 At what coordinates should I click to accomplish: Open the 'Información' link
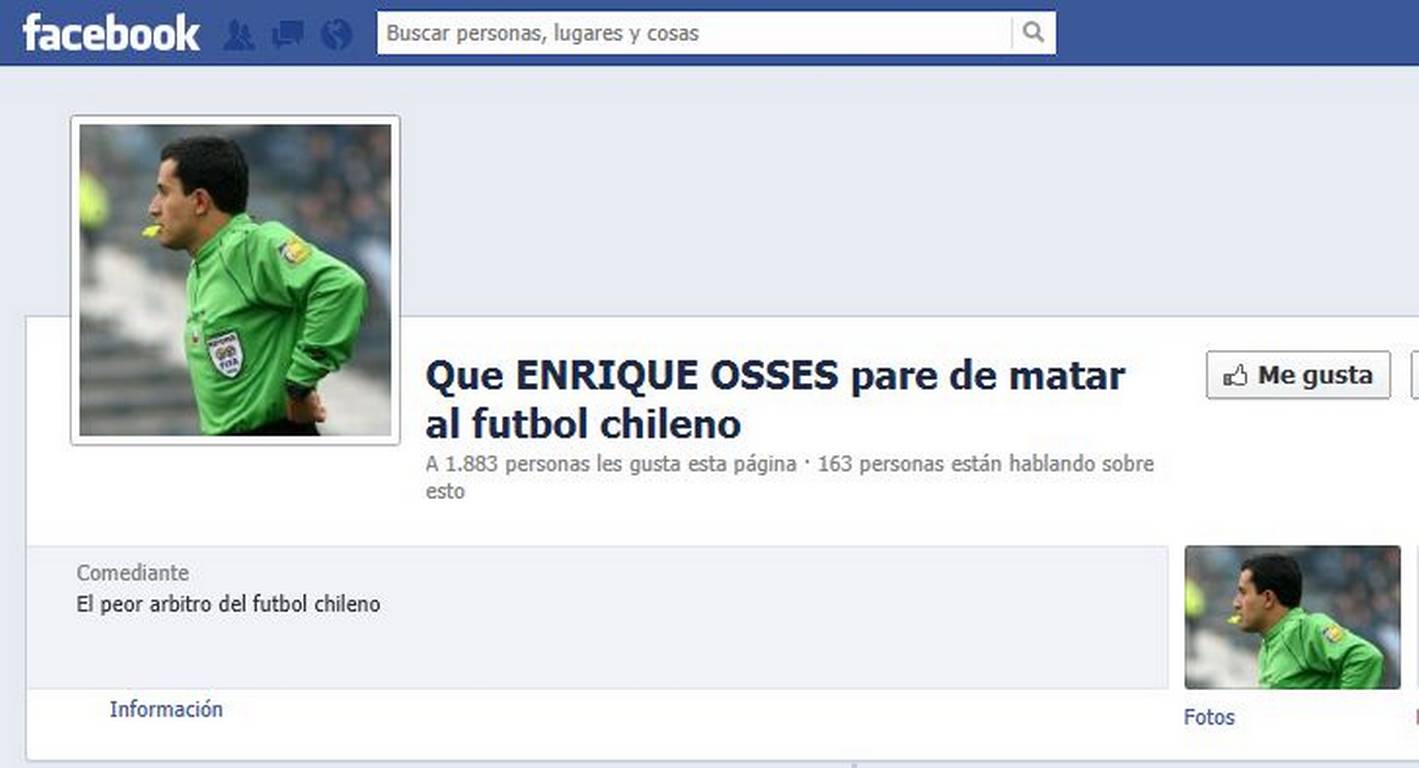coord(166,709)
